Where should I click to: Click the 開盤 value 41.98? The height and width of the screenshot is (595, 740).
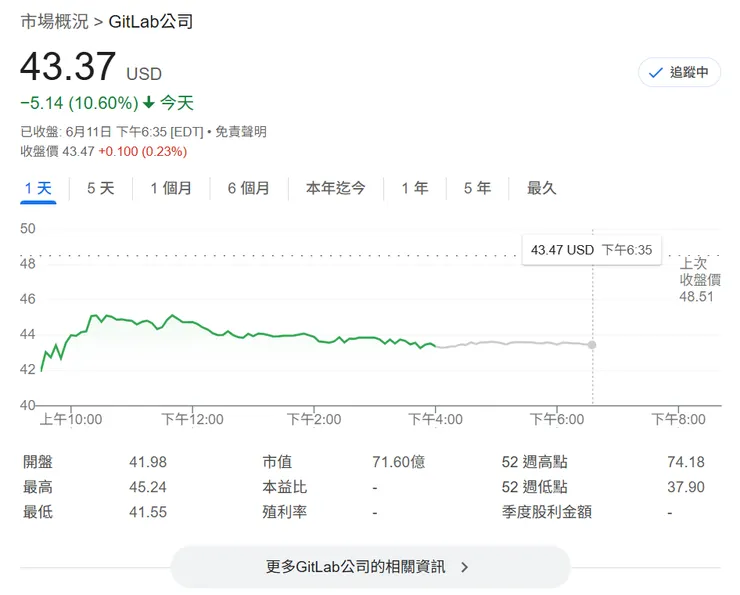(x=148, y=462)
